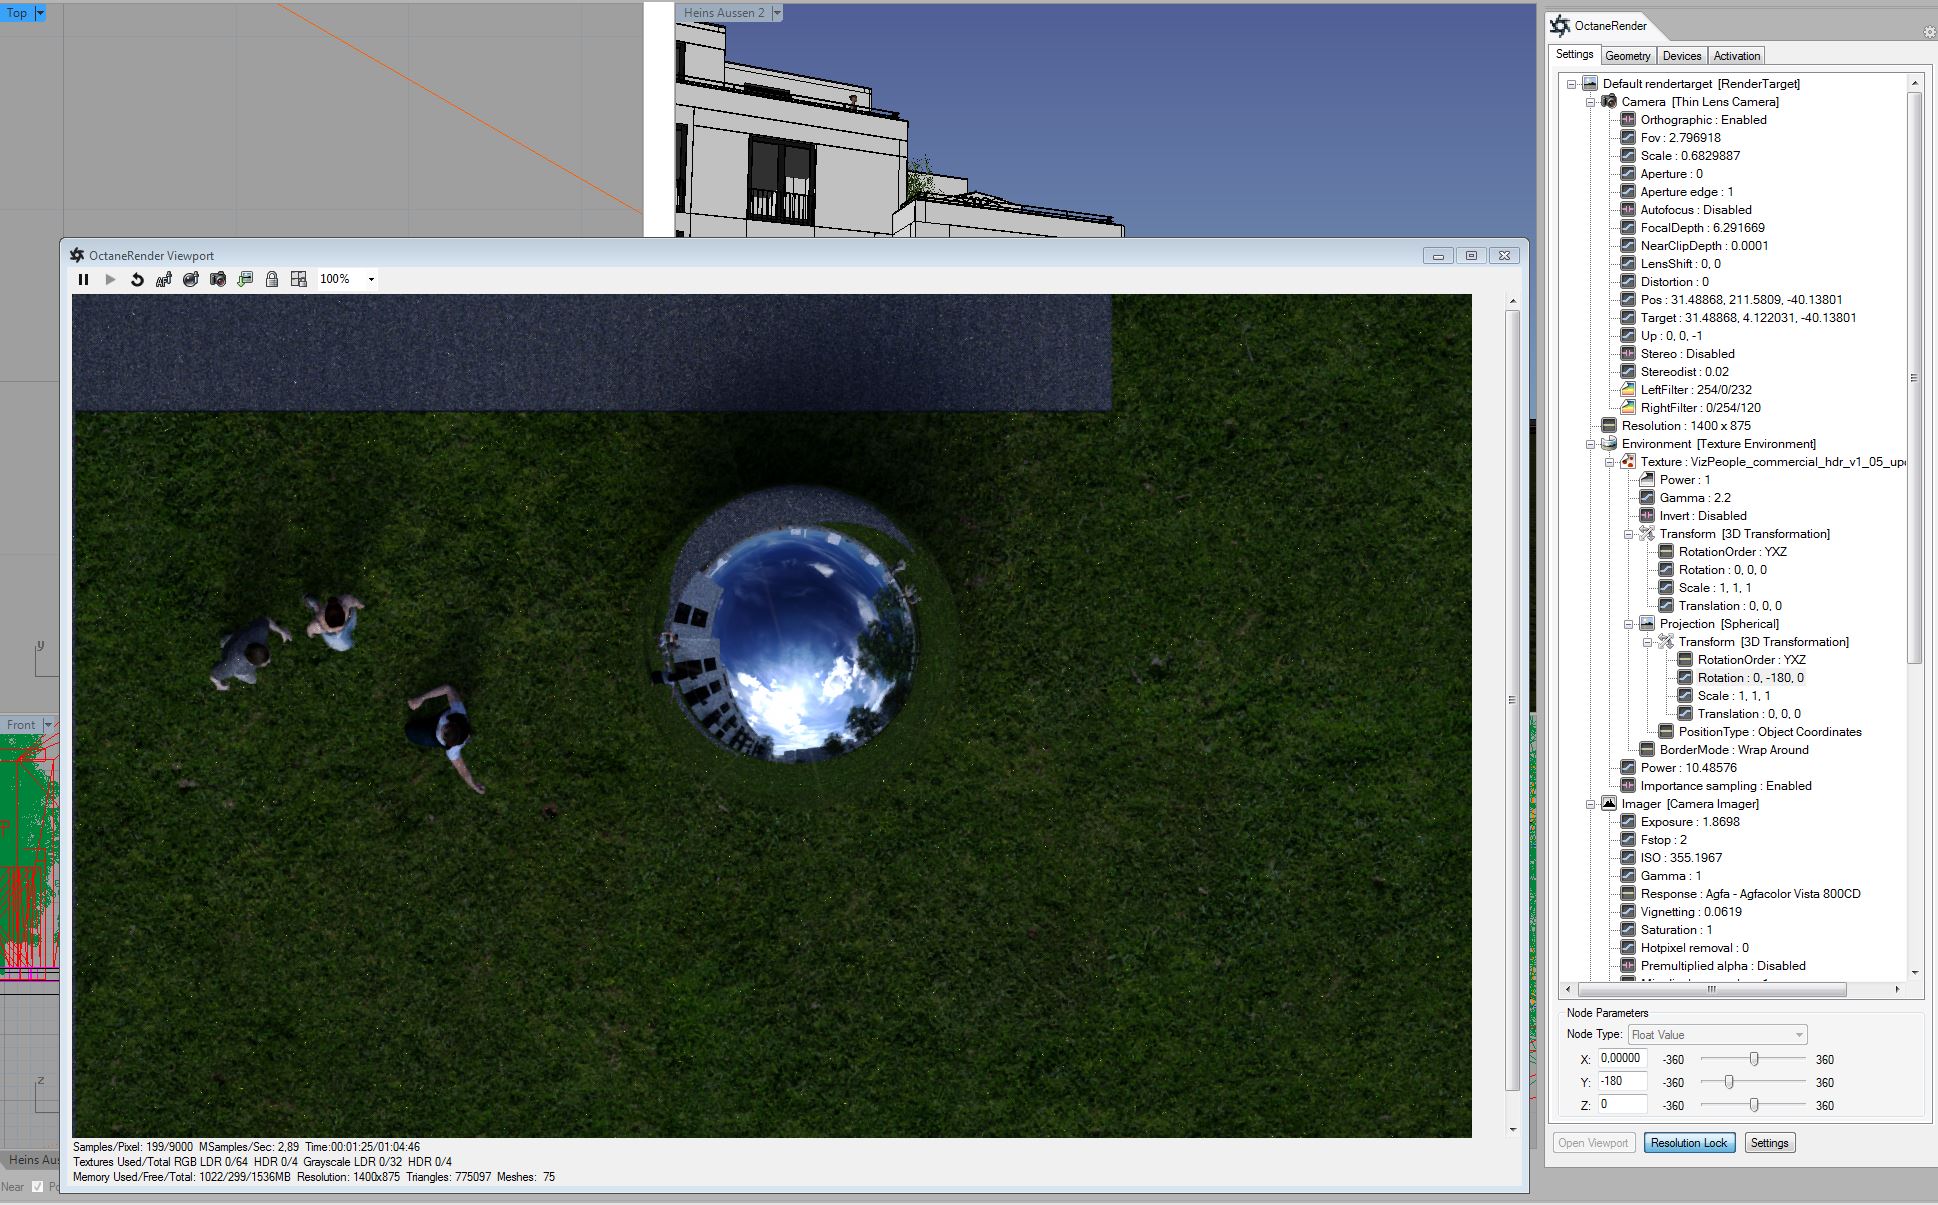The width and height of the screenshot is (1938, 1205).
Task: Restart the render with the reset arrow
Action: (x=137, y=280)
